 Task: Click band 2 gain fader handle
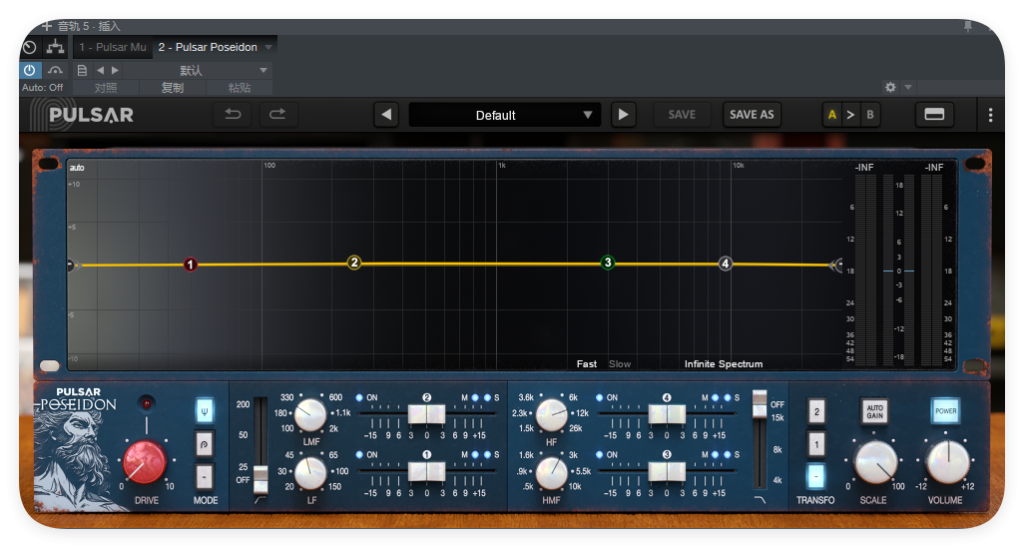(x=426, y=414)
